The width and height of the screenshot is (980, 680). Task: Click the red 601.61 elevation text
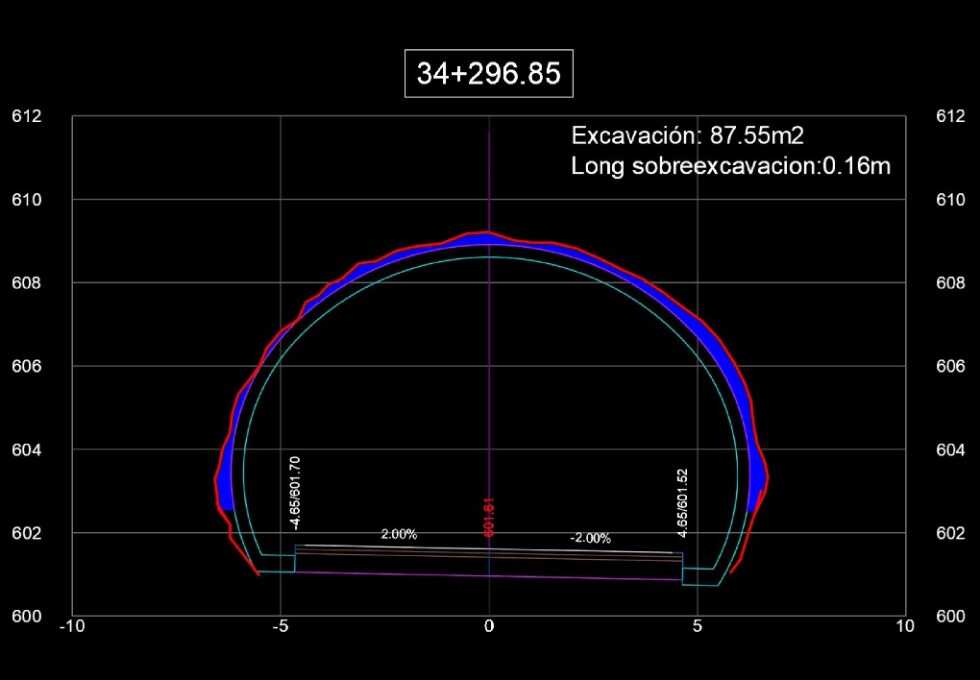point(489,518)
